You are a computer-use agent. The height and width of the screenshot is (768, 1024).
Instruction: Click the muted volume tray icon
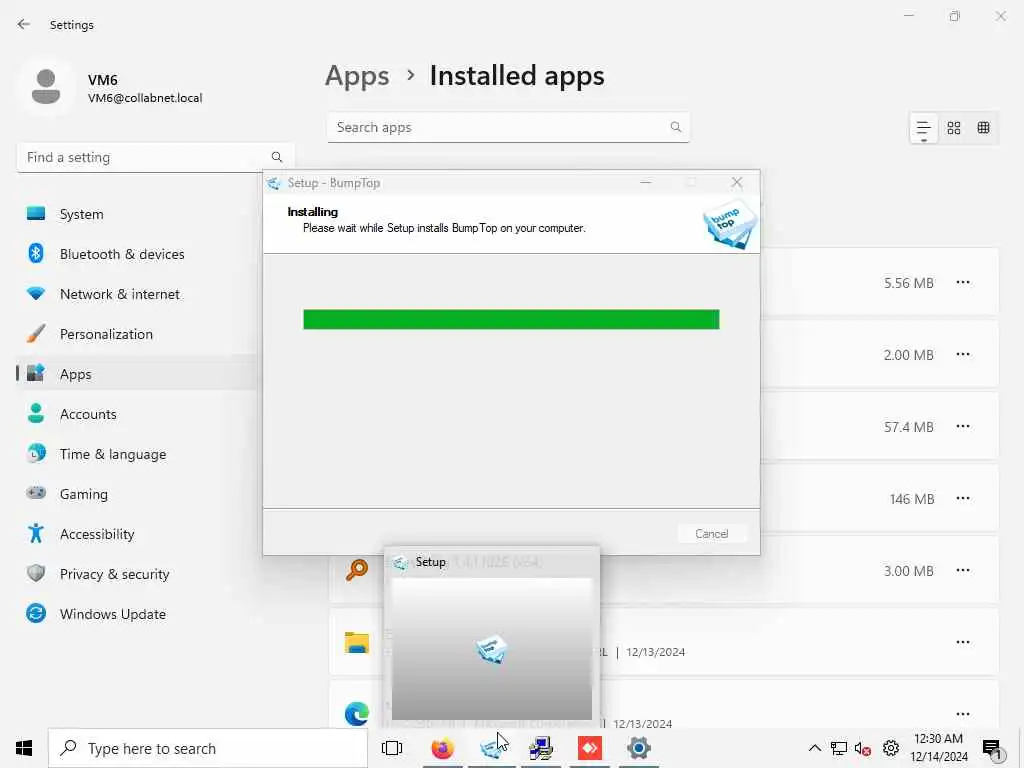tap(863, 748)
